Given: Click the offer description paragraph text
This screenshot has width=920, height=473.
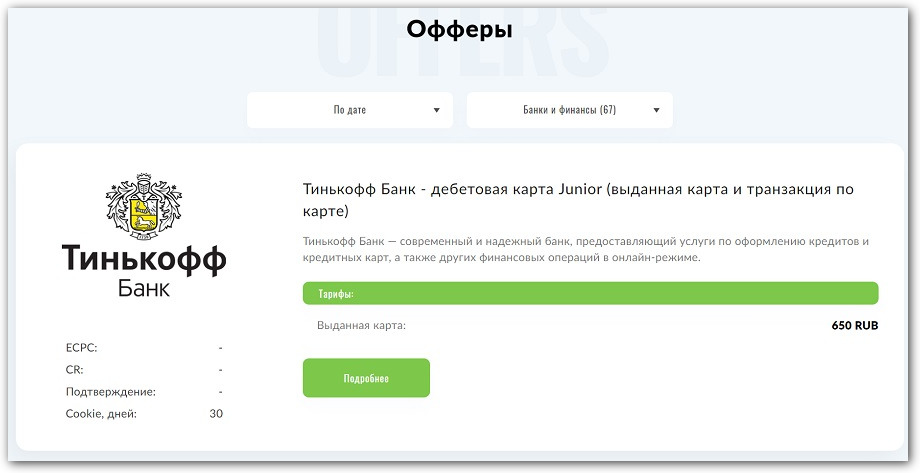Looking at the screenshot, I should point(585,250).
